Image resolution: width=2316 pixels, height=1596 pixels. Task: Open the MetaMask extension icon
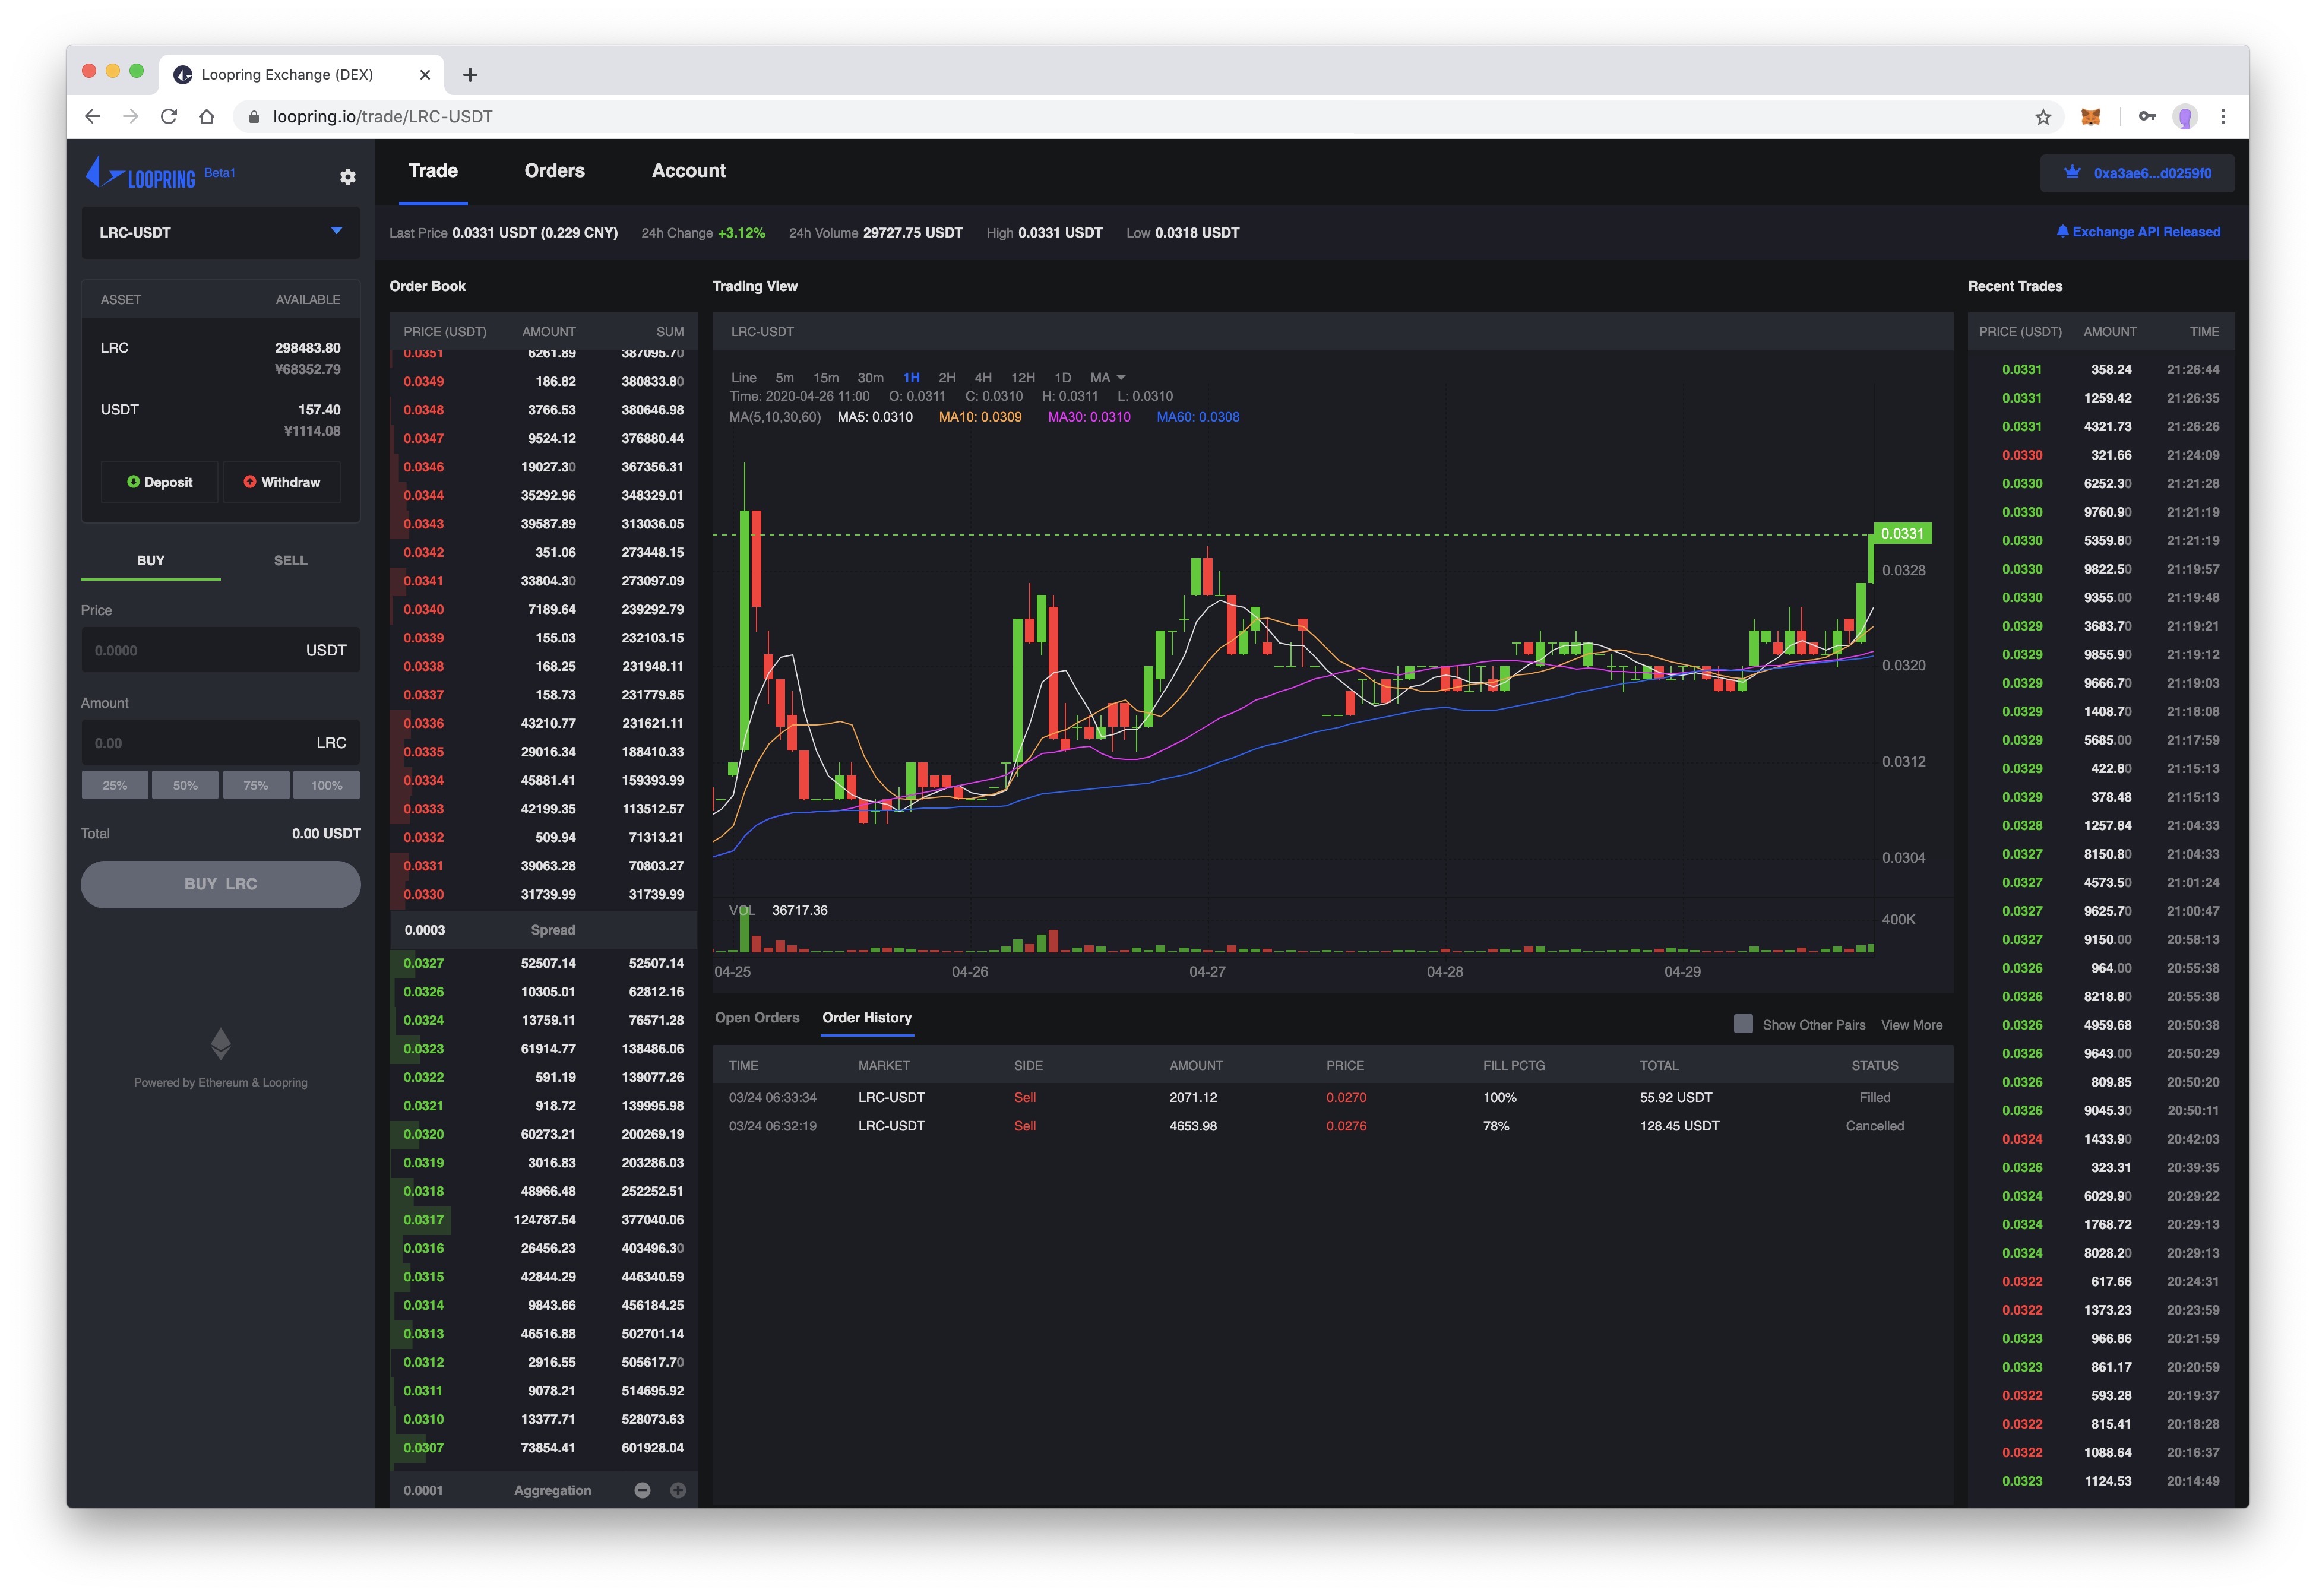pyautogui.click(x=2090, y=116)
